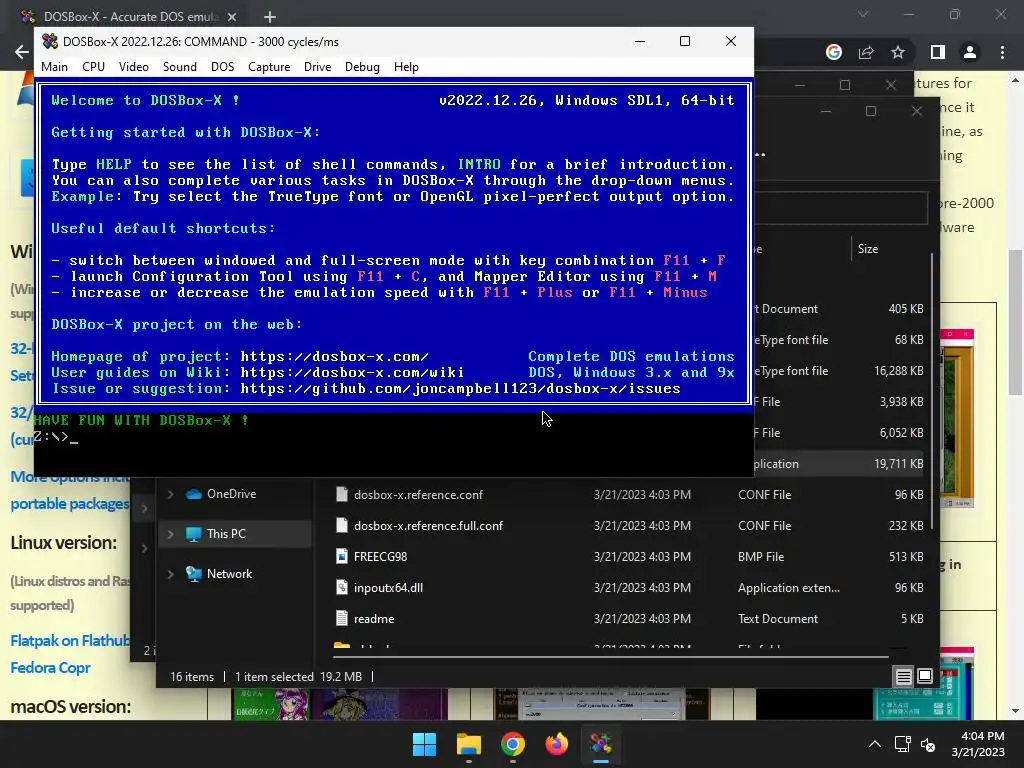Open the Main menu in DOSBox-X
Image resolution: width=1024 pixels, height=768 pixels.
point(54,67)
